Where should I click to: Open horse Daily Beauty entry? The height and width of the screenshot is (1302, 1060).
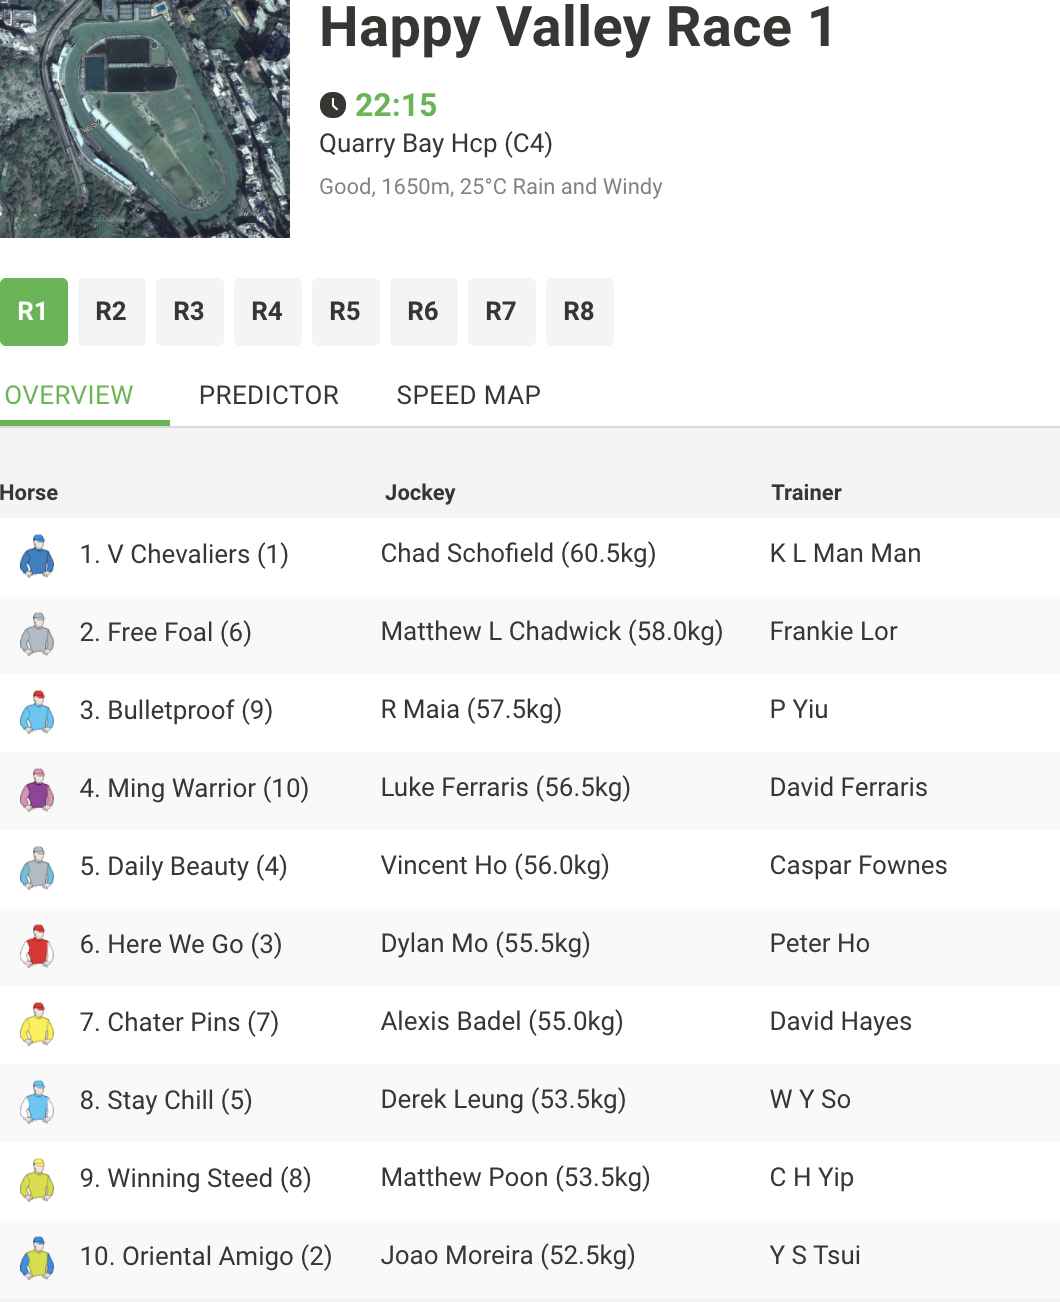pyautogui.click(x=183, y=866)
